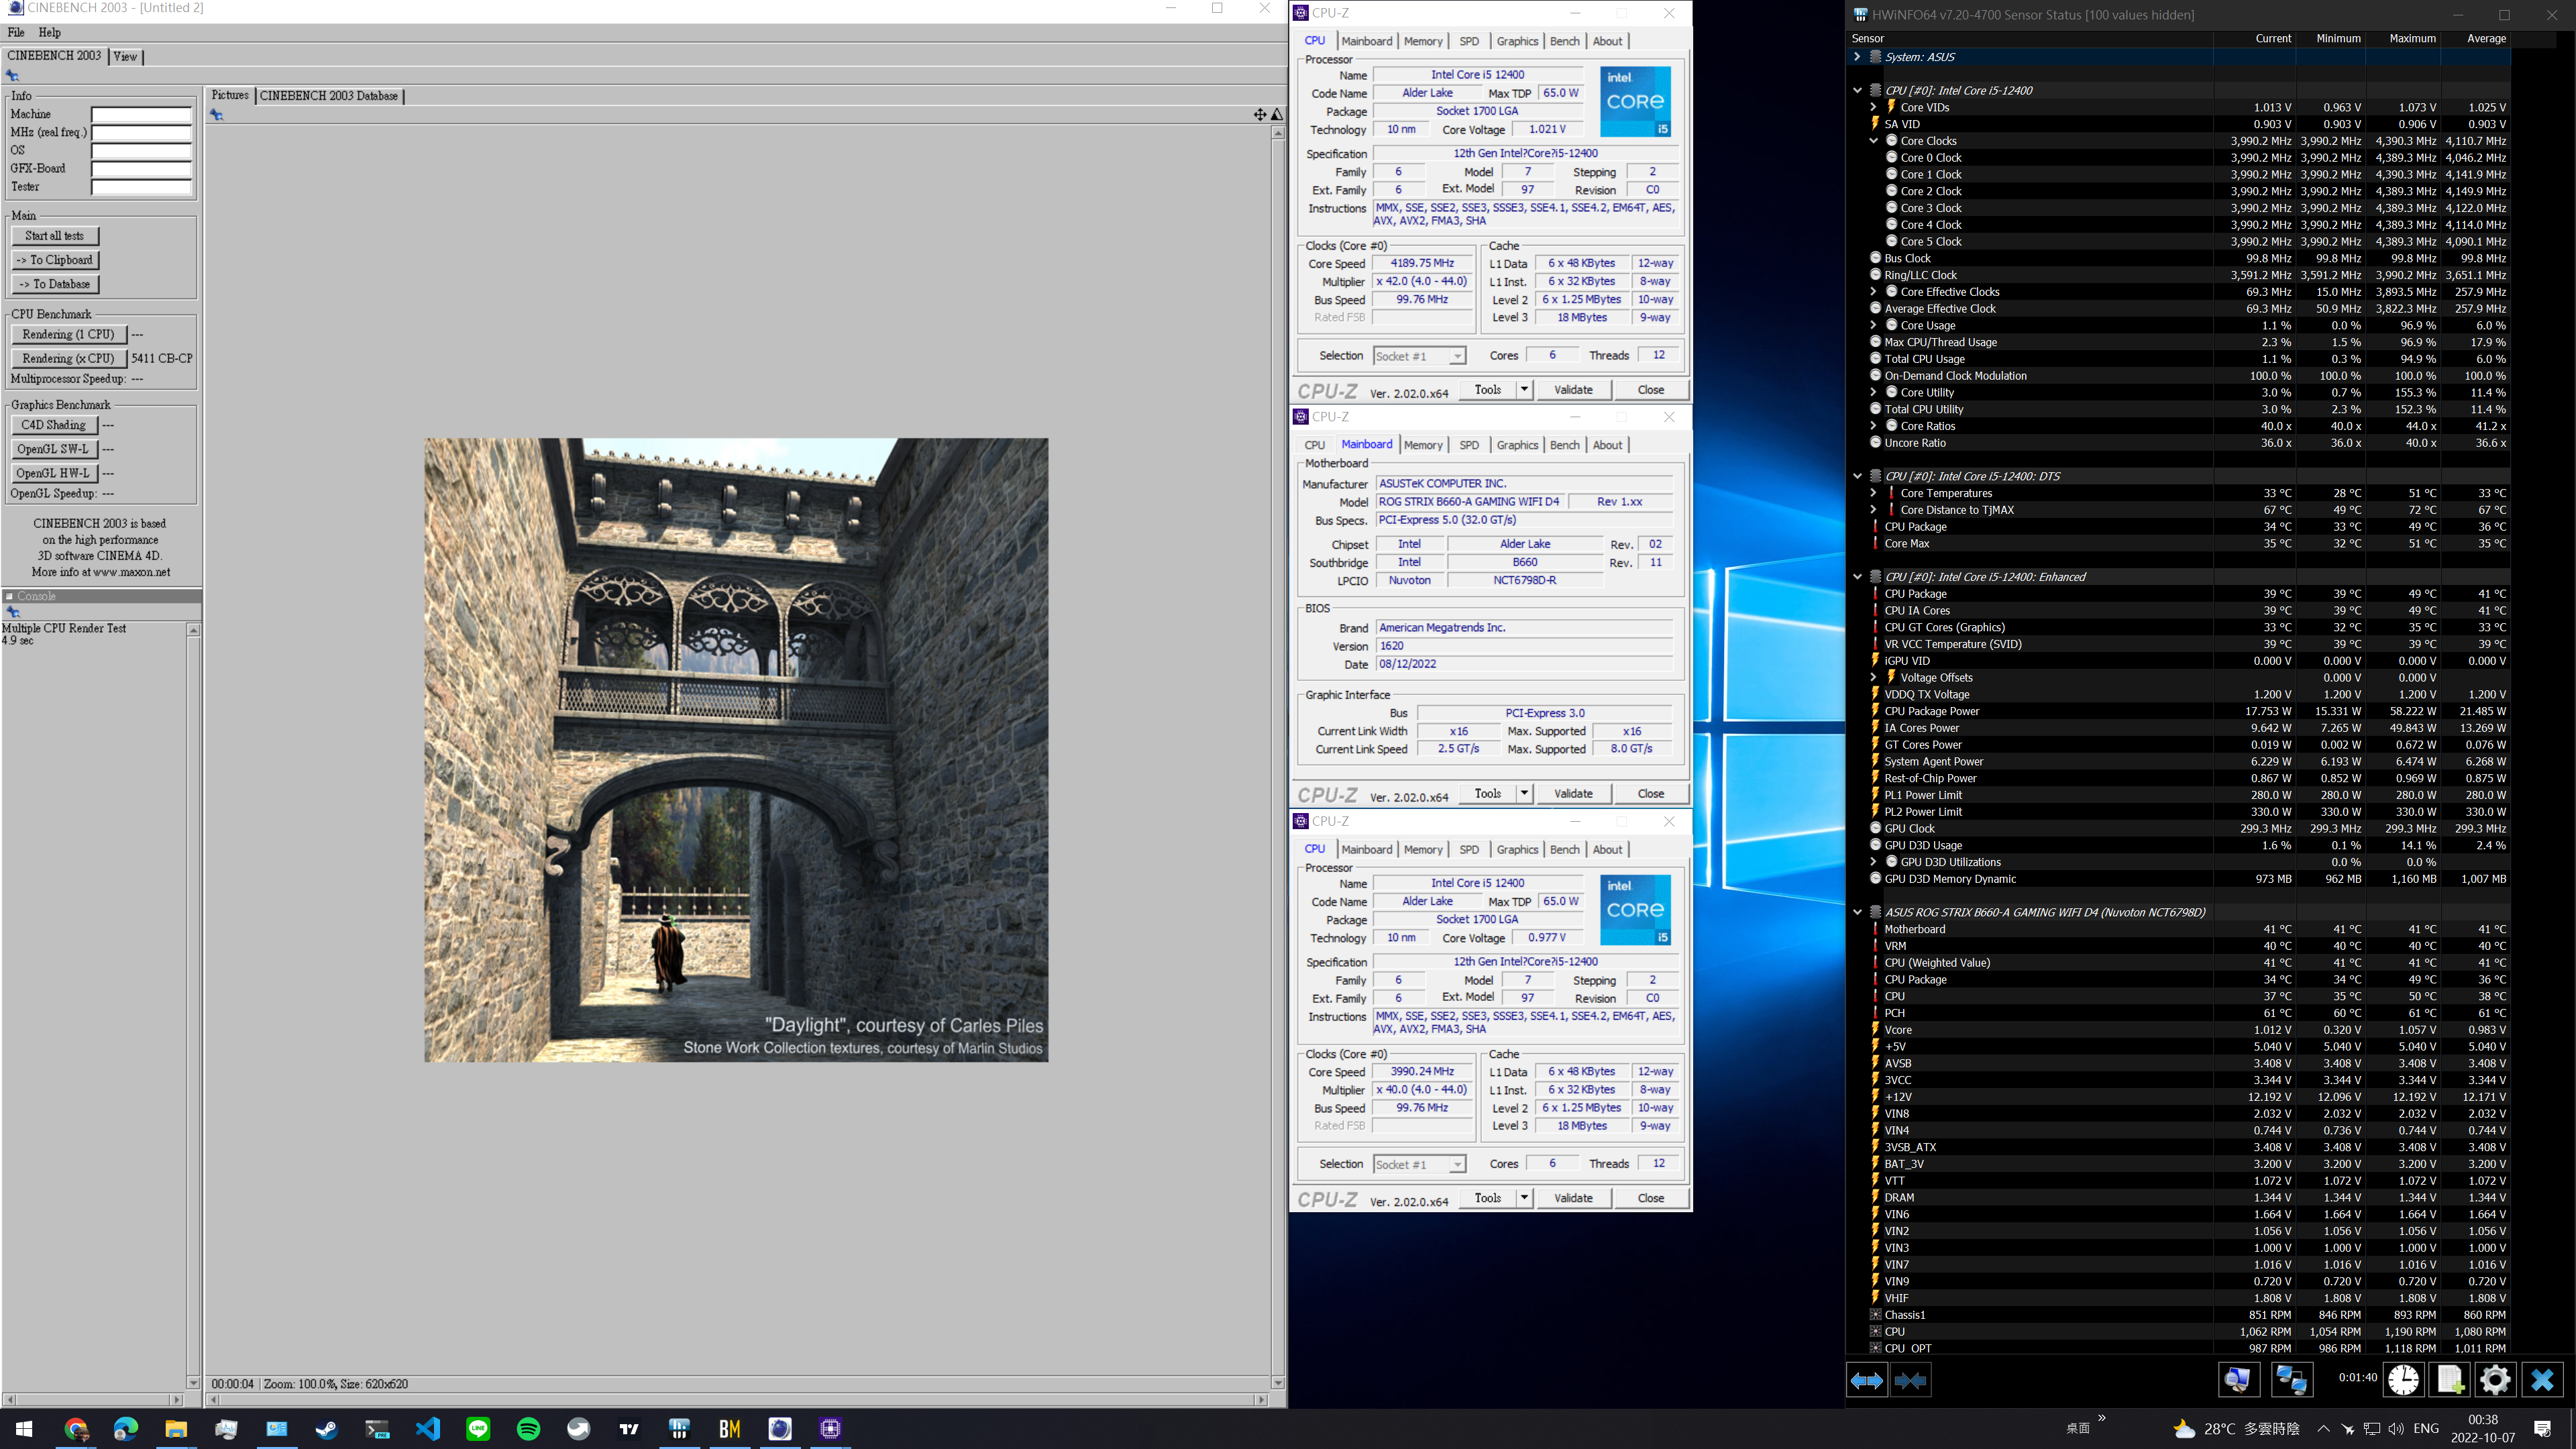
Task: Open HWiNFO sensor settings gear icon
Action: tap(2495, 1380)
